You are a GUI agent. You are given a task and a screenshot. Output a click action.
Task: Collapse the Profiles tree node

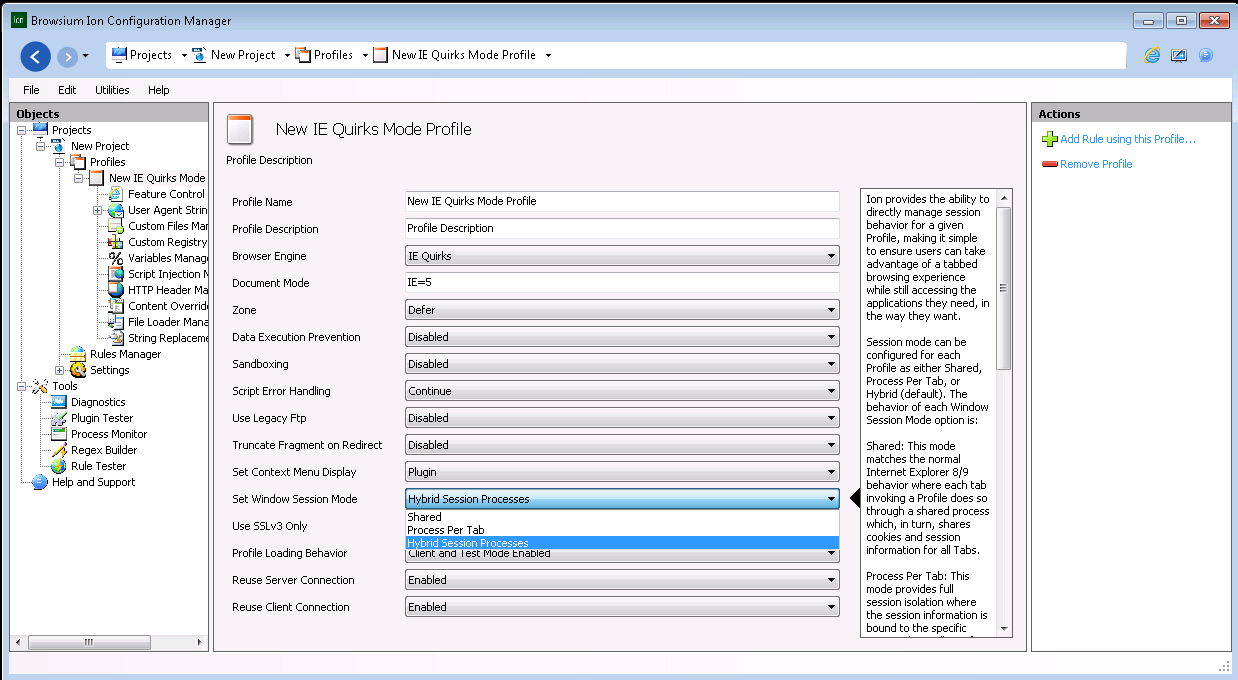60,162
